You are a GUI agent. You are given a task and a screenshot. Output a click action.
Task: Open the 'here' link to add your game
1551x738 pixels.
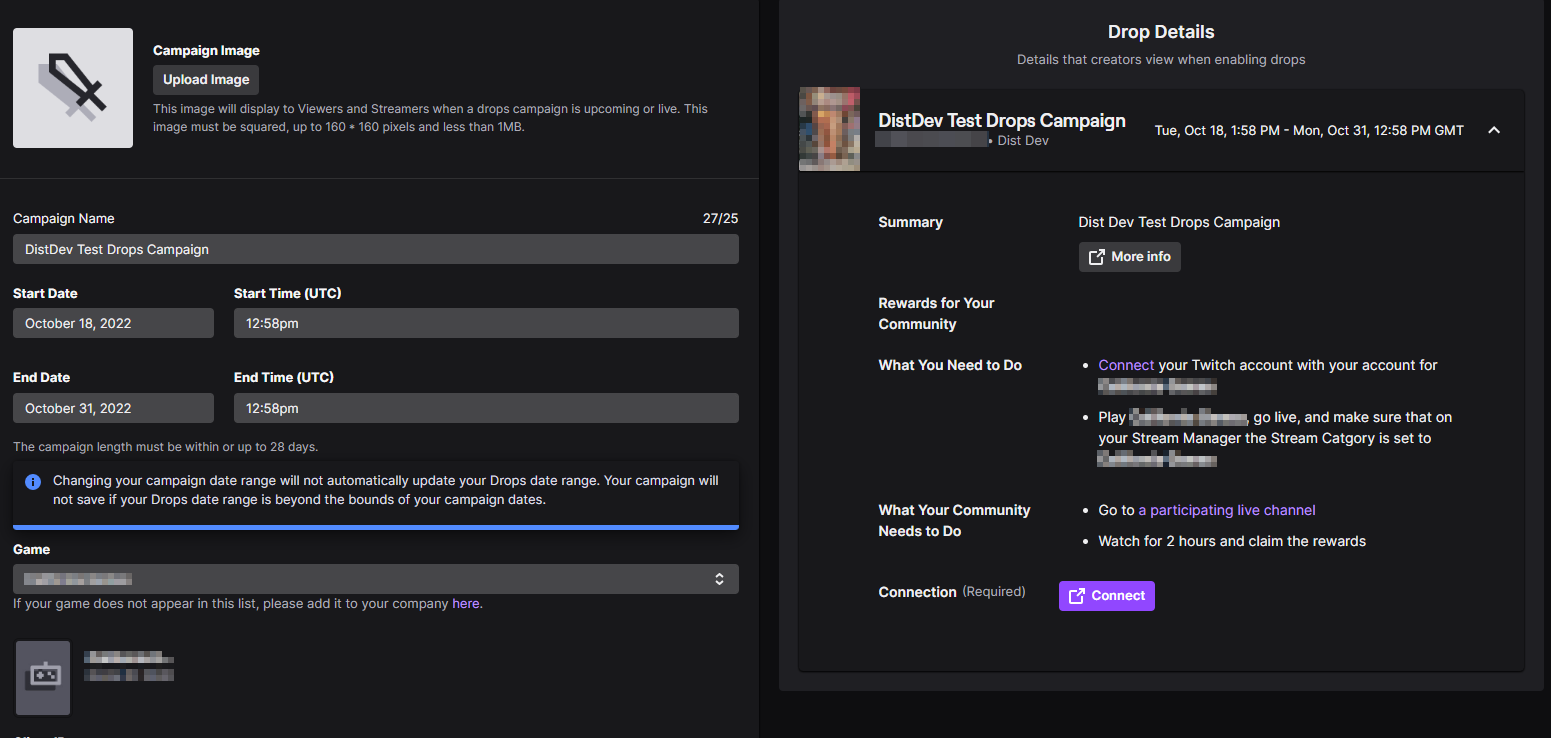[466, 603]
